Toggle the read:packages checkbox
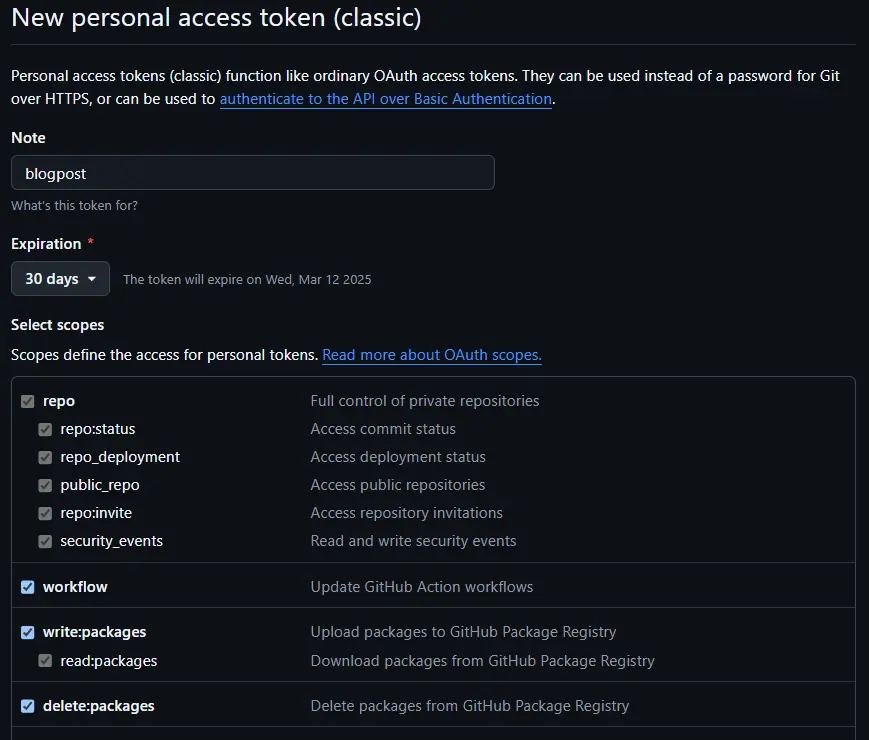Image resolution: width=869 pixels, height=740 pixels. coord(45,661)
